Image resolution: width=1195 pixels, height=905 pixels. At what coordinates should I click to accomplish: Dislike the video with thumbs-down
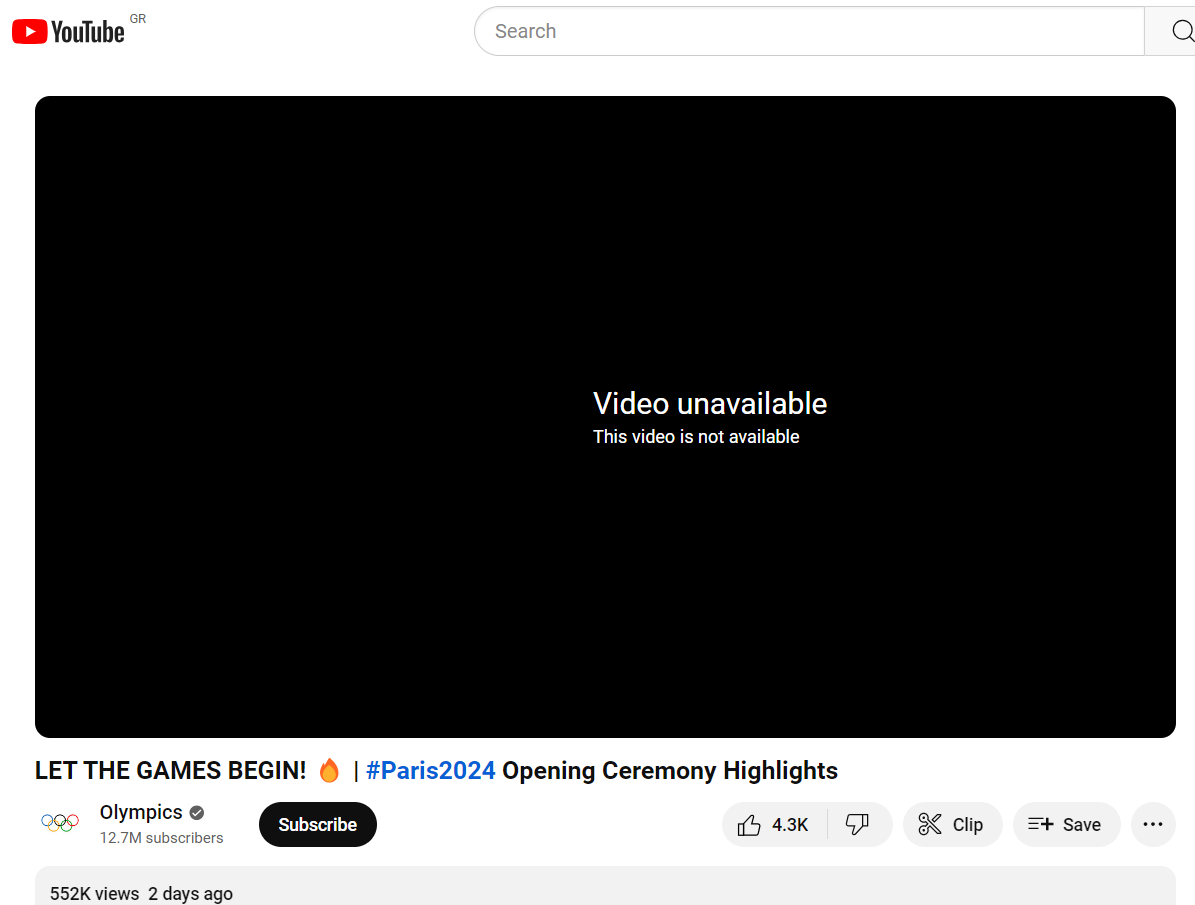pos(858,825)
